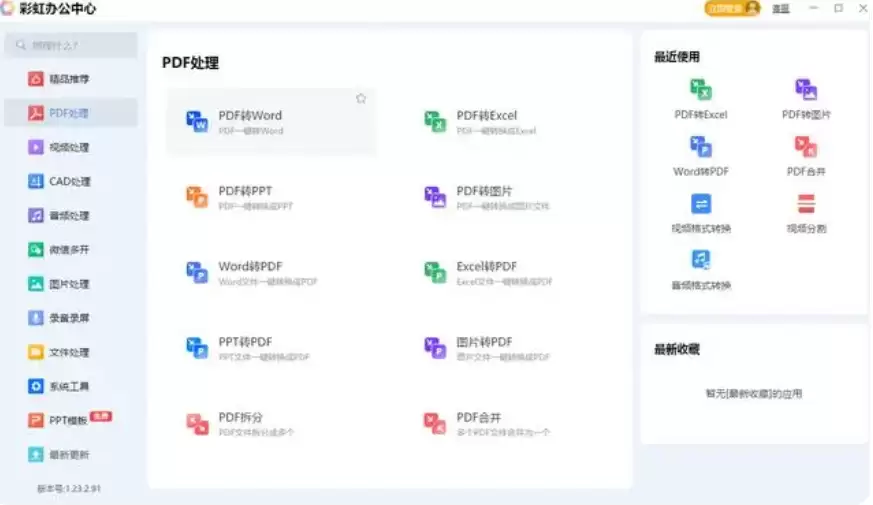Open PDF转图片 from the 最近使用 panel
This screenshot has width=873, height=505.
[806, 99]
